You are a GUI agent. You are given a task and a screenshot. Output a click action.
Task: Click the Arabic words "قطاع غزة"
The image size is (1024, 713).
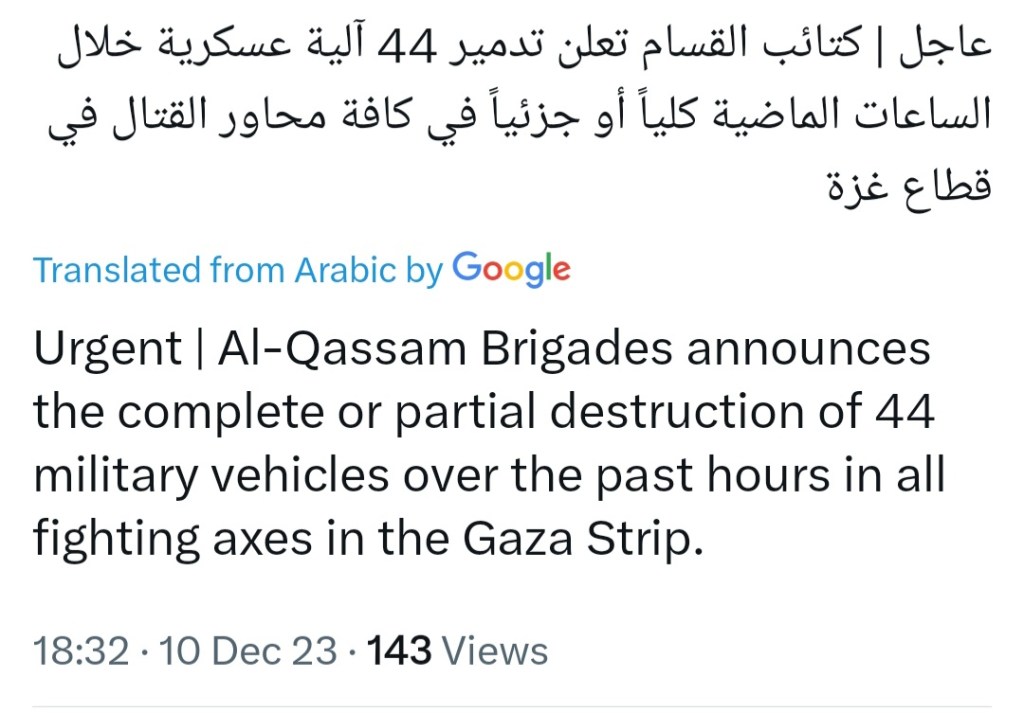[x=908, y=186]
